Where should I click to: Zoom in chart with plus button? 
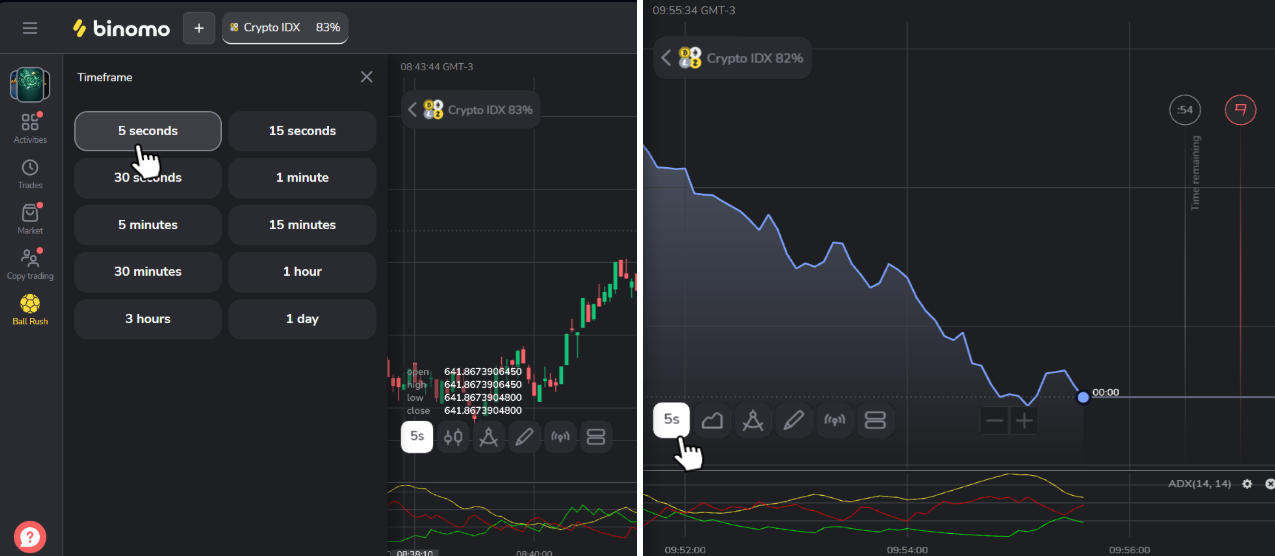pyautogui.click(x=1024, y=421)
